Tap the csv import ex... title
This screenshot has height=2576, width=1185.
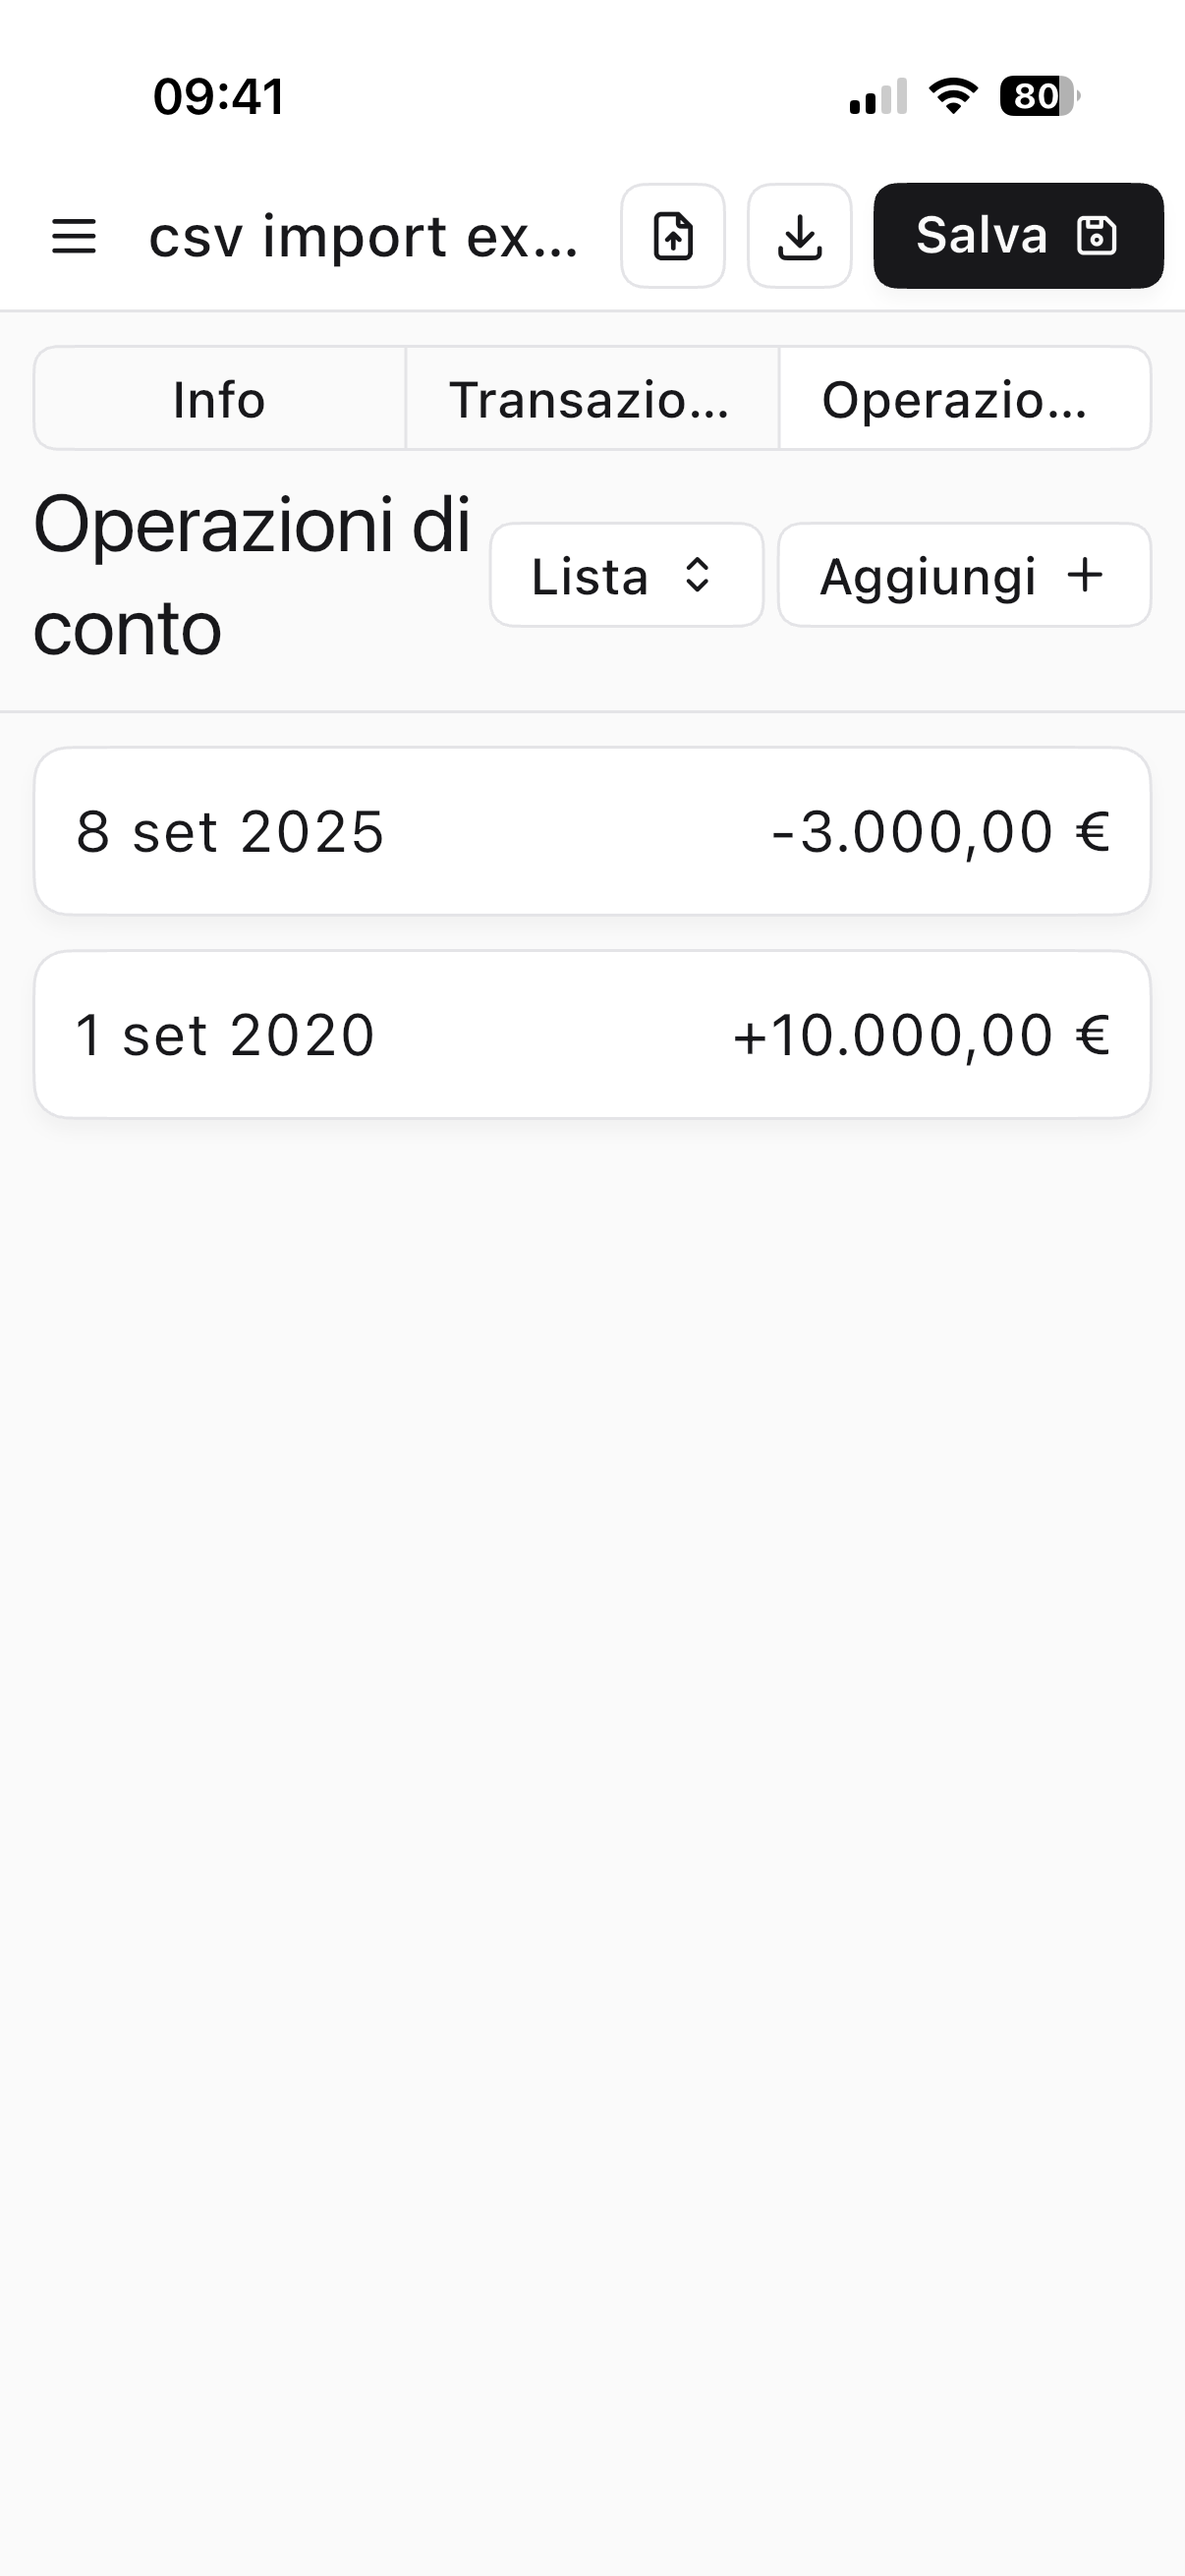coord(363,237)
